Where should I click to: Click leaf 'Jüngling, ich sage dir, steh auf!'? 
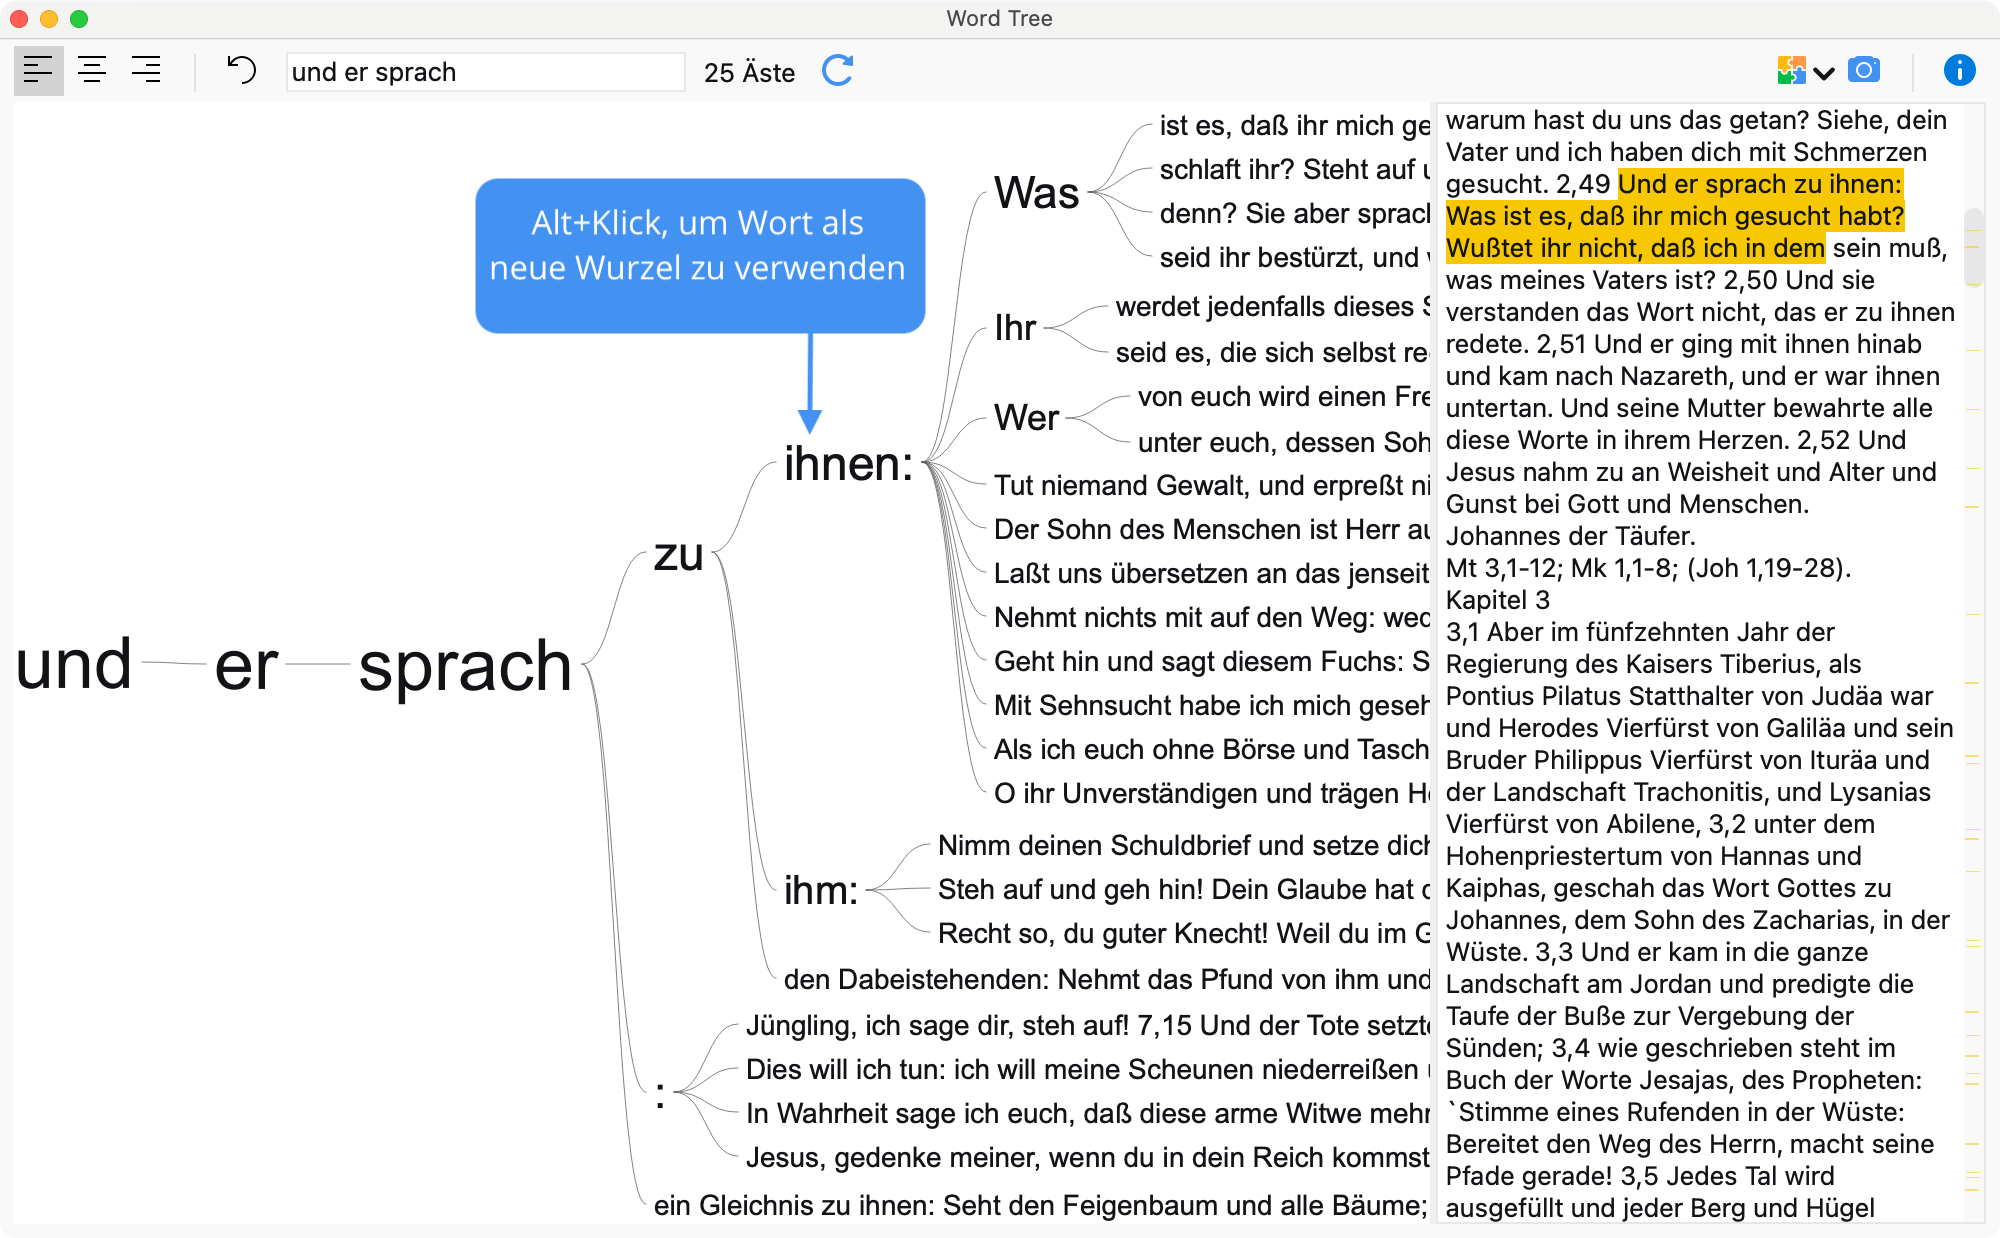coord(1088,1026)
